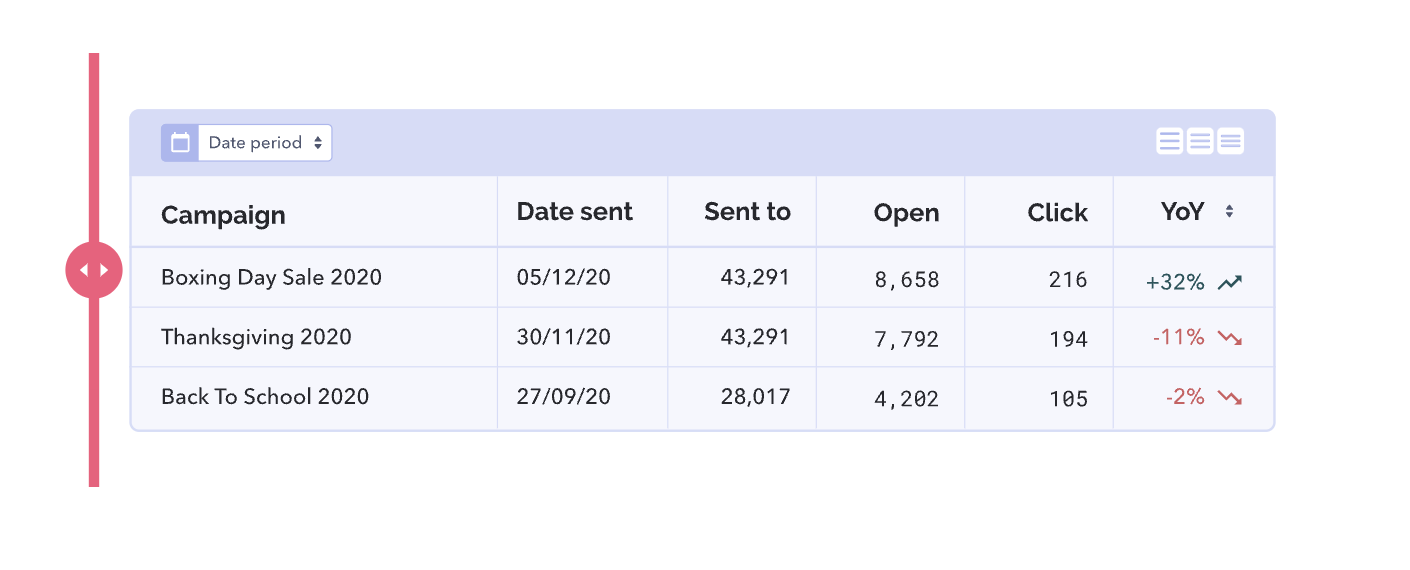The image size is (1410, 570).
Task: Click the upward trend icon for +32%
Action: click(x=1229, y=283)
